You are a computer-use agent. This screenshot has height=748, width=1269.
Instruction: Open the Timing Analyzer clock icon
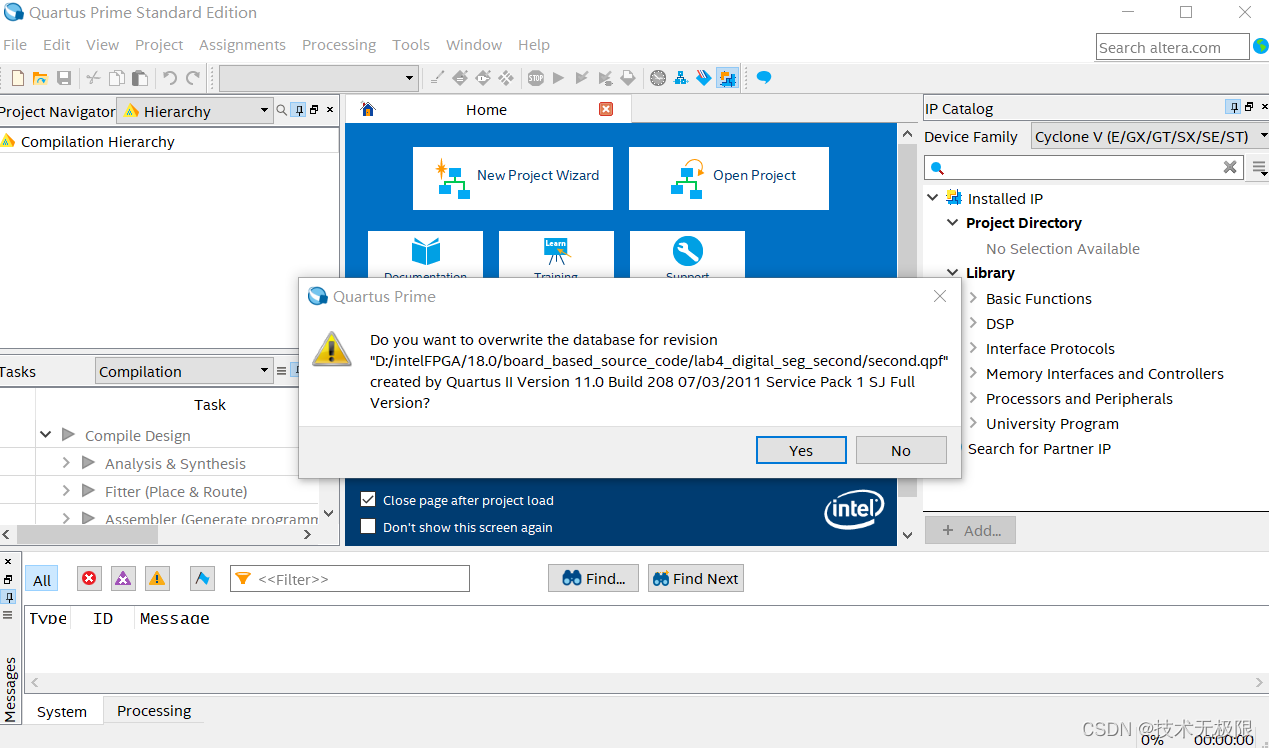[x=657, y=78]
